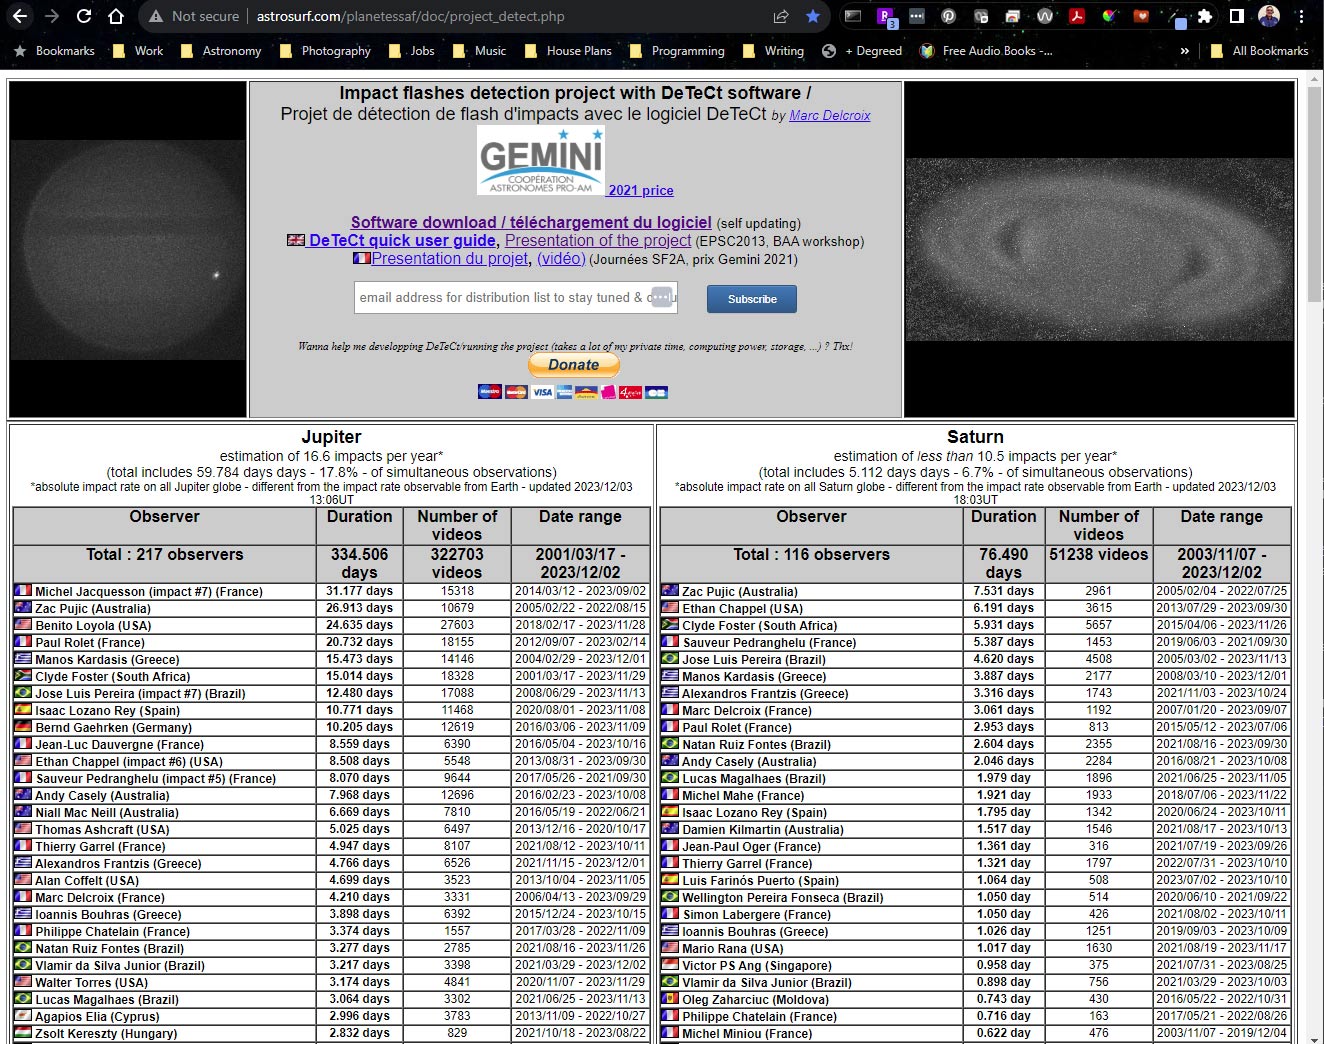The image size is (1324, 1044).
Task: Click the Grammarly-style W extension icon
Action: point(1045,16)
